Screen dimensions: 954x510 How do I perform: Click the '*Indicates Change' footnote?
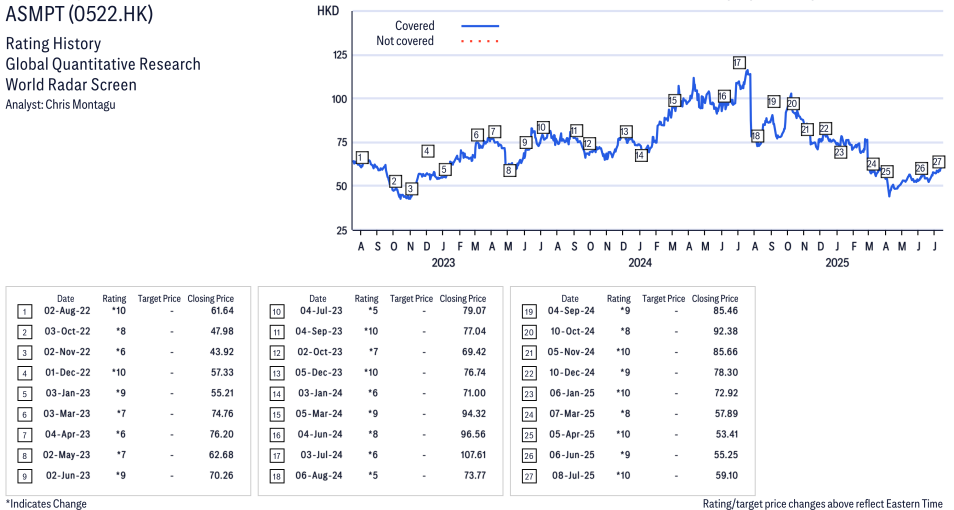(46, 503)
